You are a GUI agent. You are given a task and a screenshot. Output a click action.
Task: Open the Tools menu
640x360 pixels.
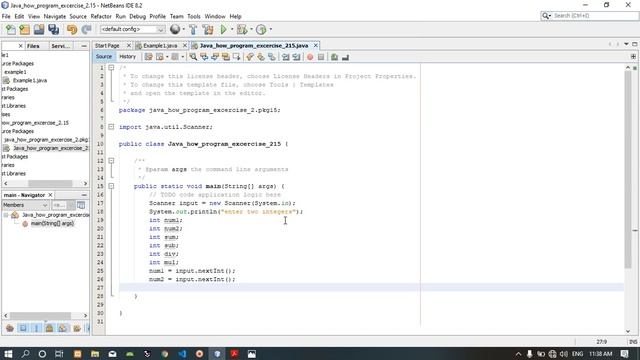tap(194, 16)
